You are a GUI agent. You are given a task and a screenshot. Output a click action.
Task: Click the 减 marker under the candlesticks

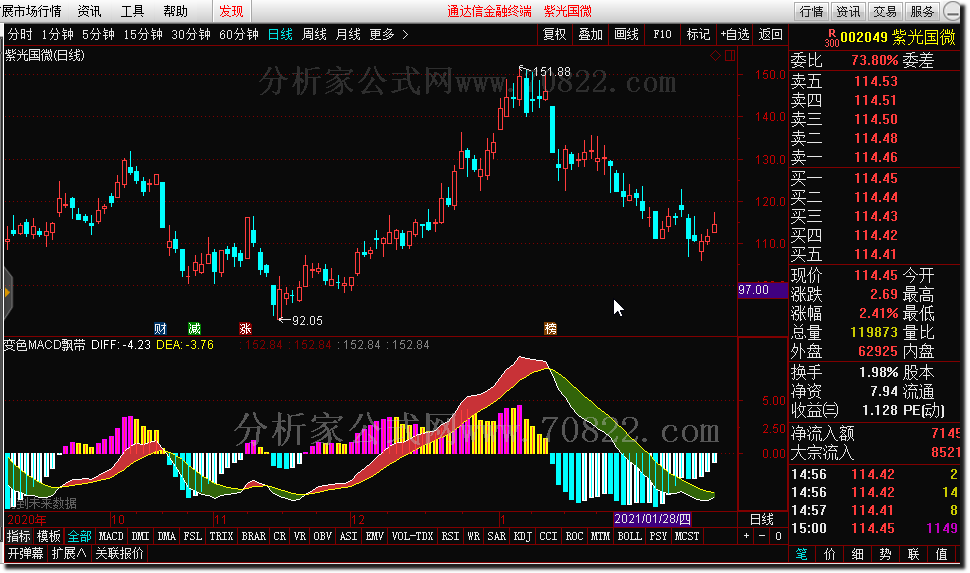point(194,329)
